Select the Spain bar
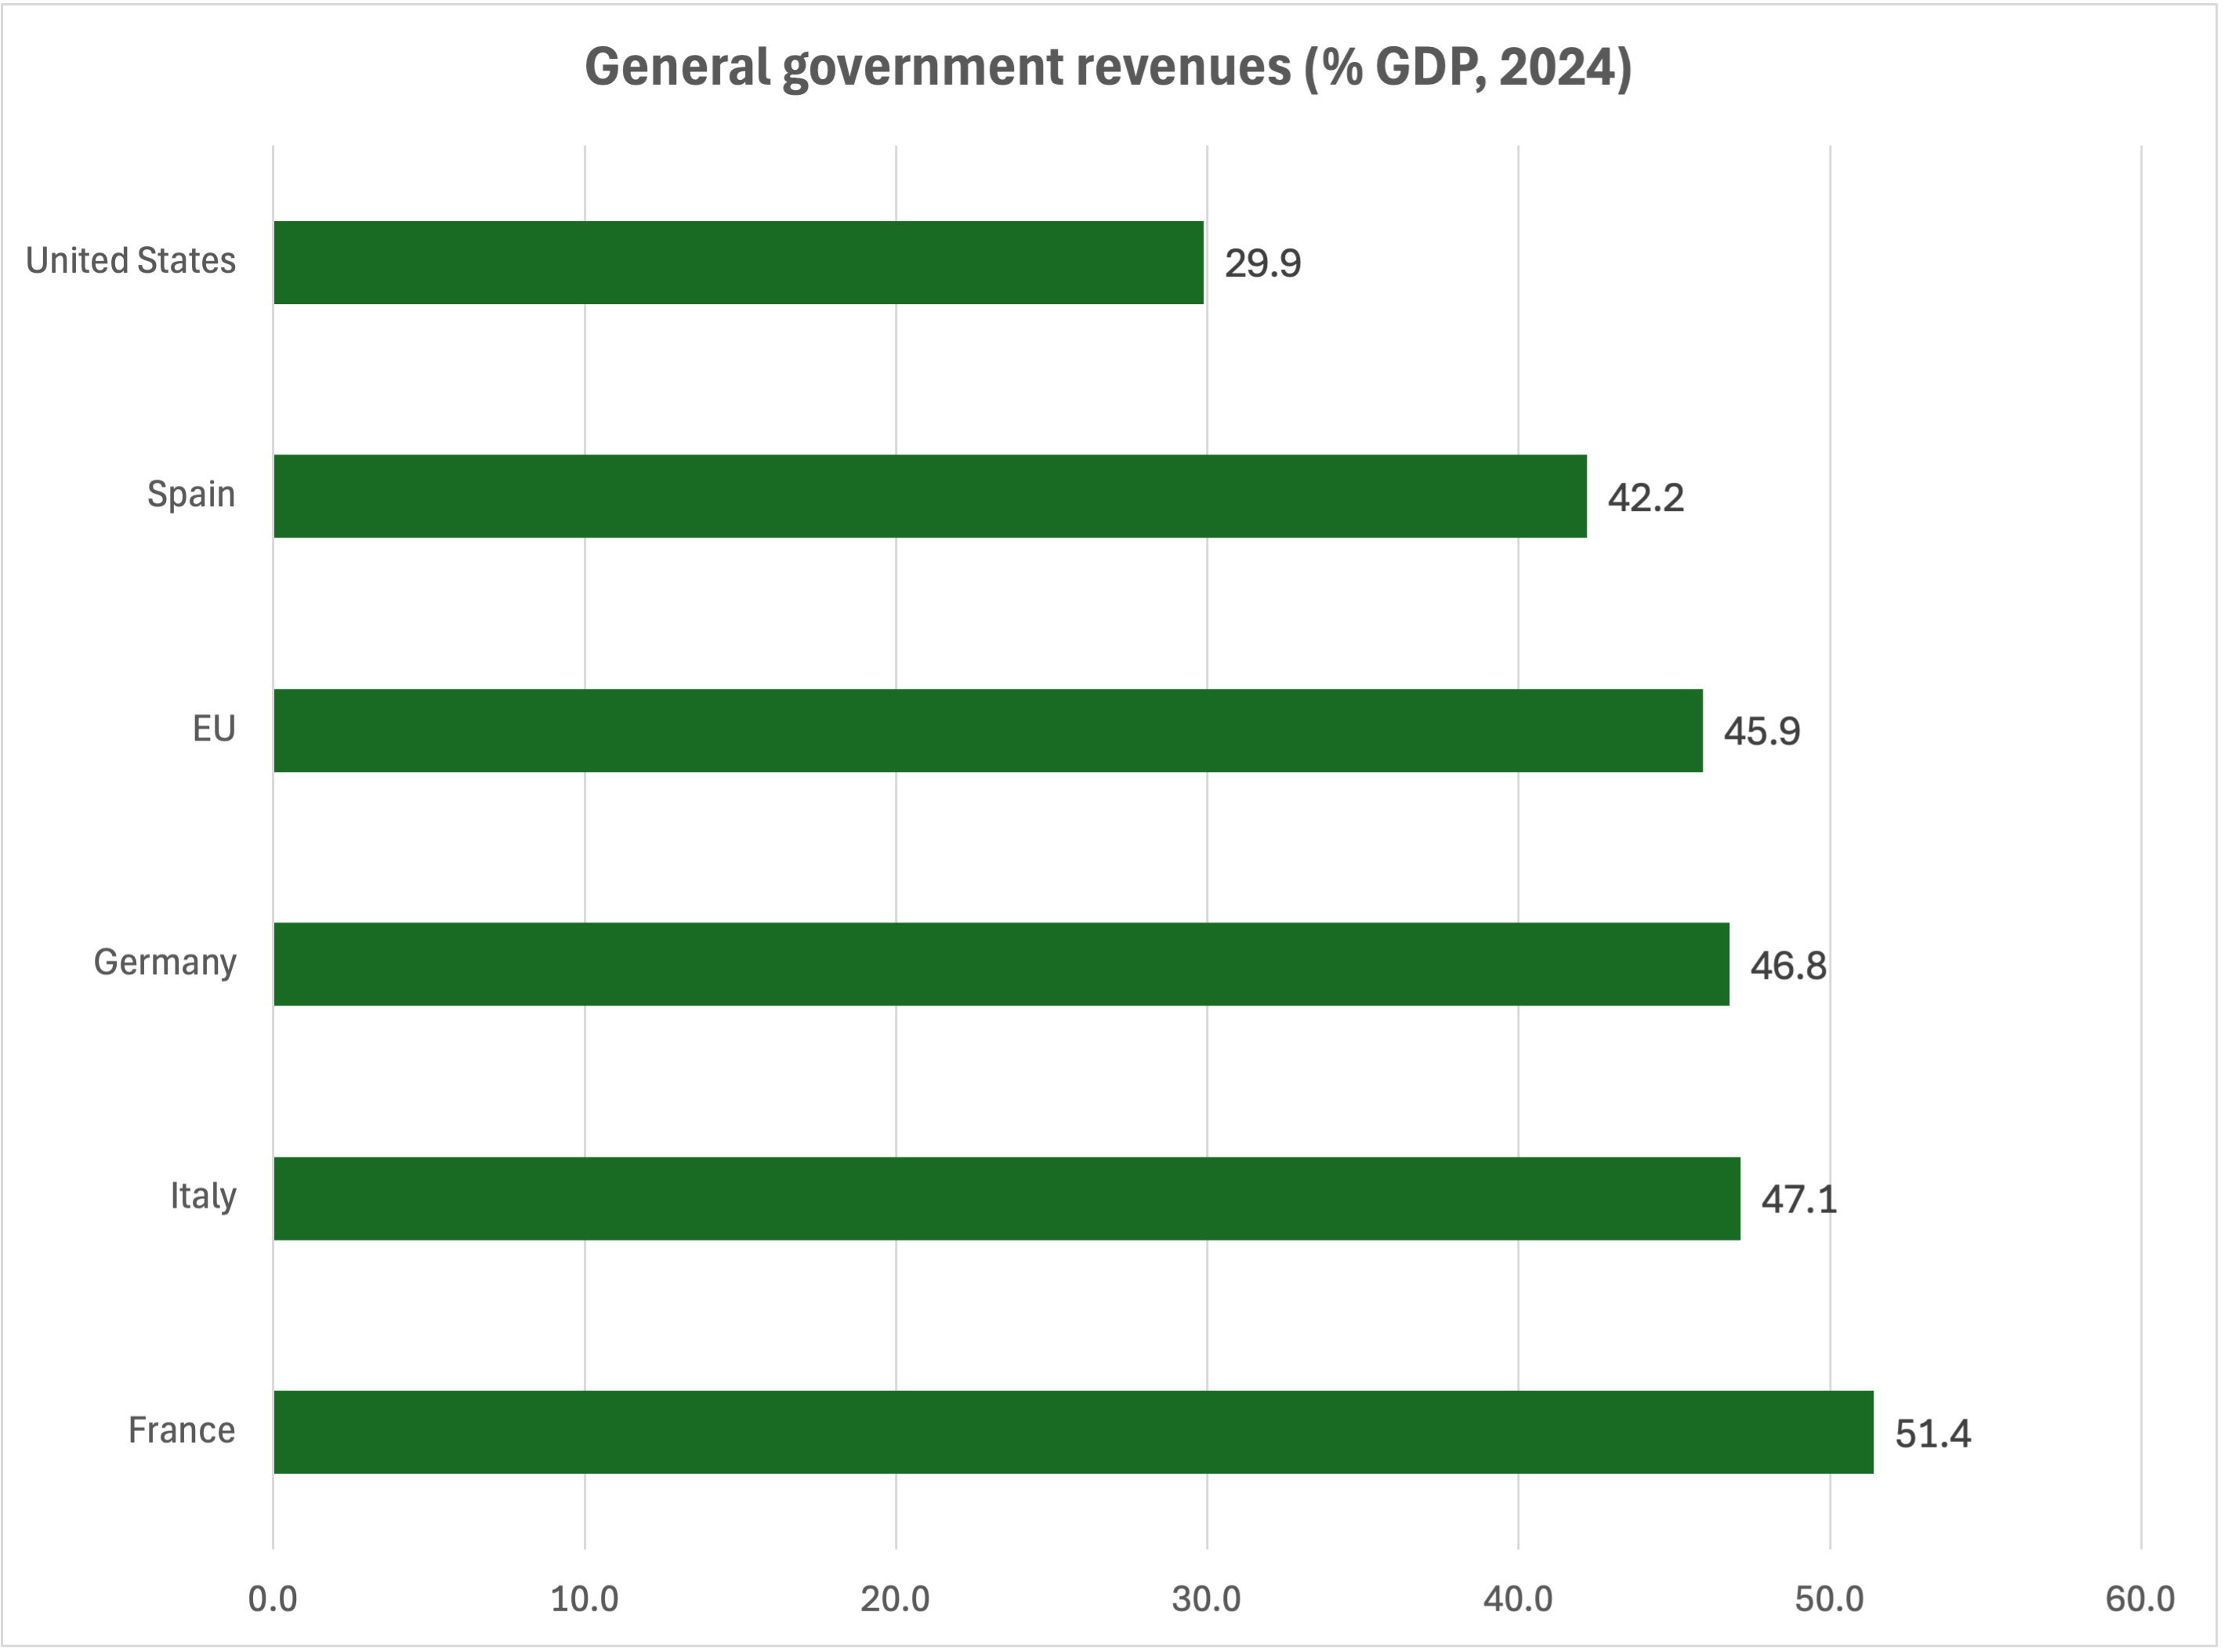2223x1652 pixels. pos(930,496)
